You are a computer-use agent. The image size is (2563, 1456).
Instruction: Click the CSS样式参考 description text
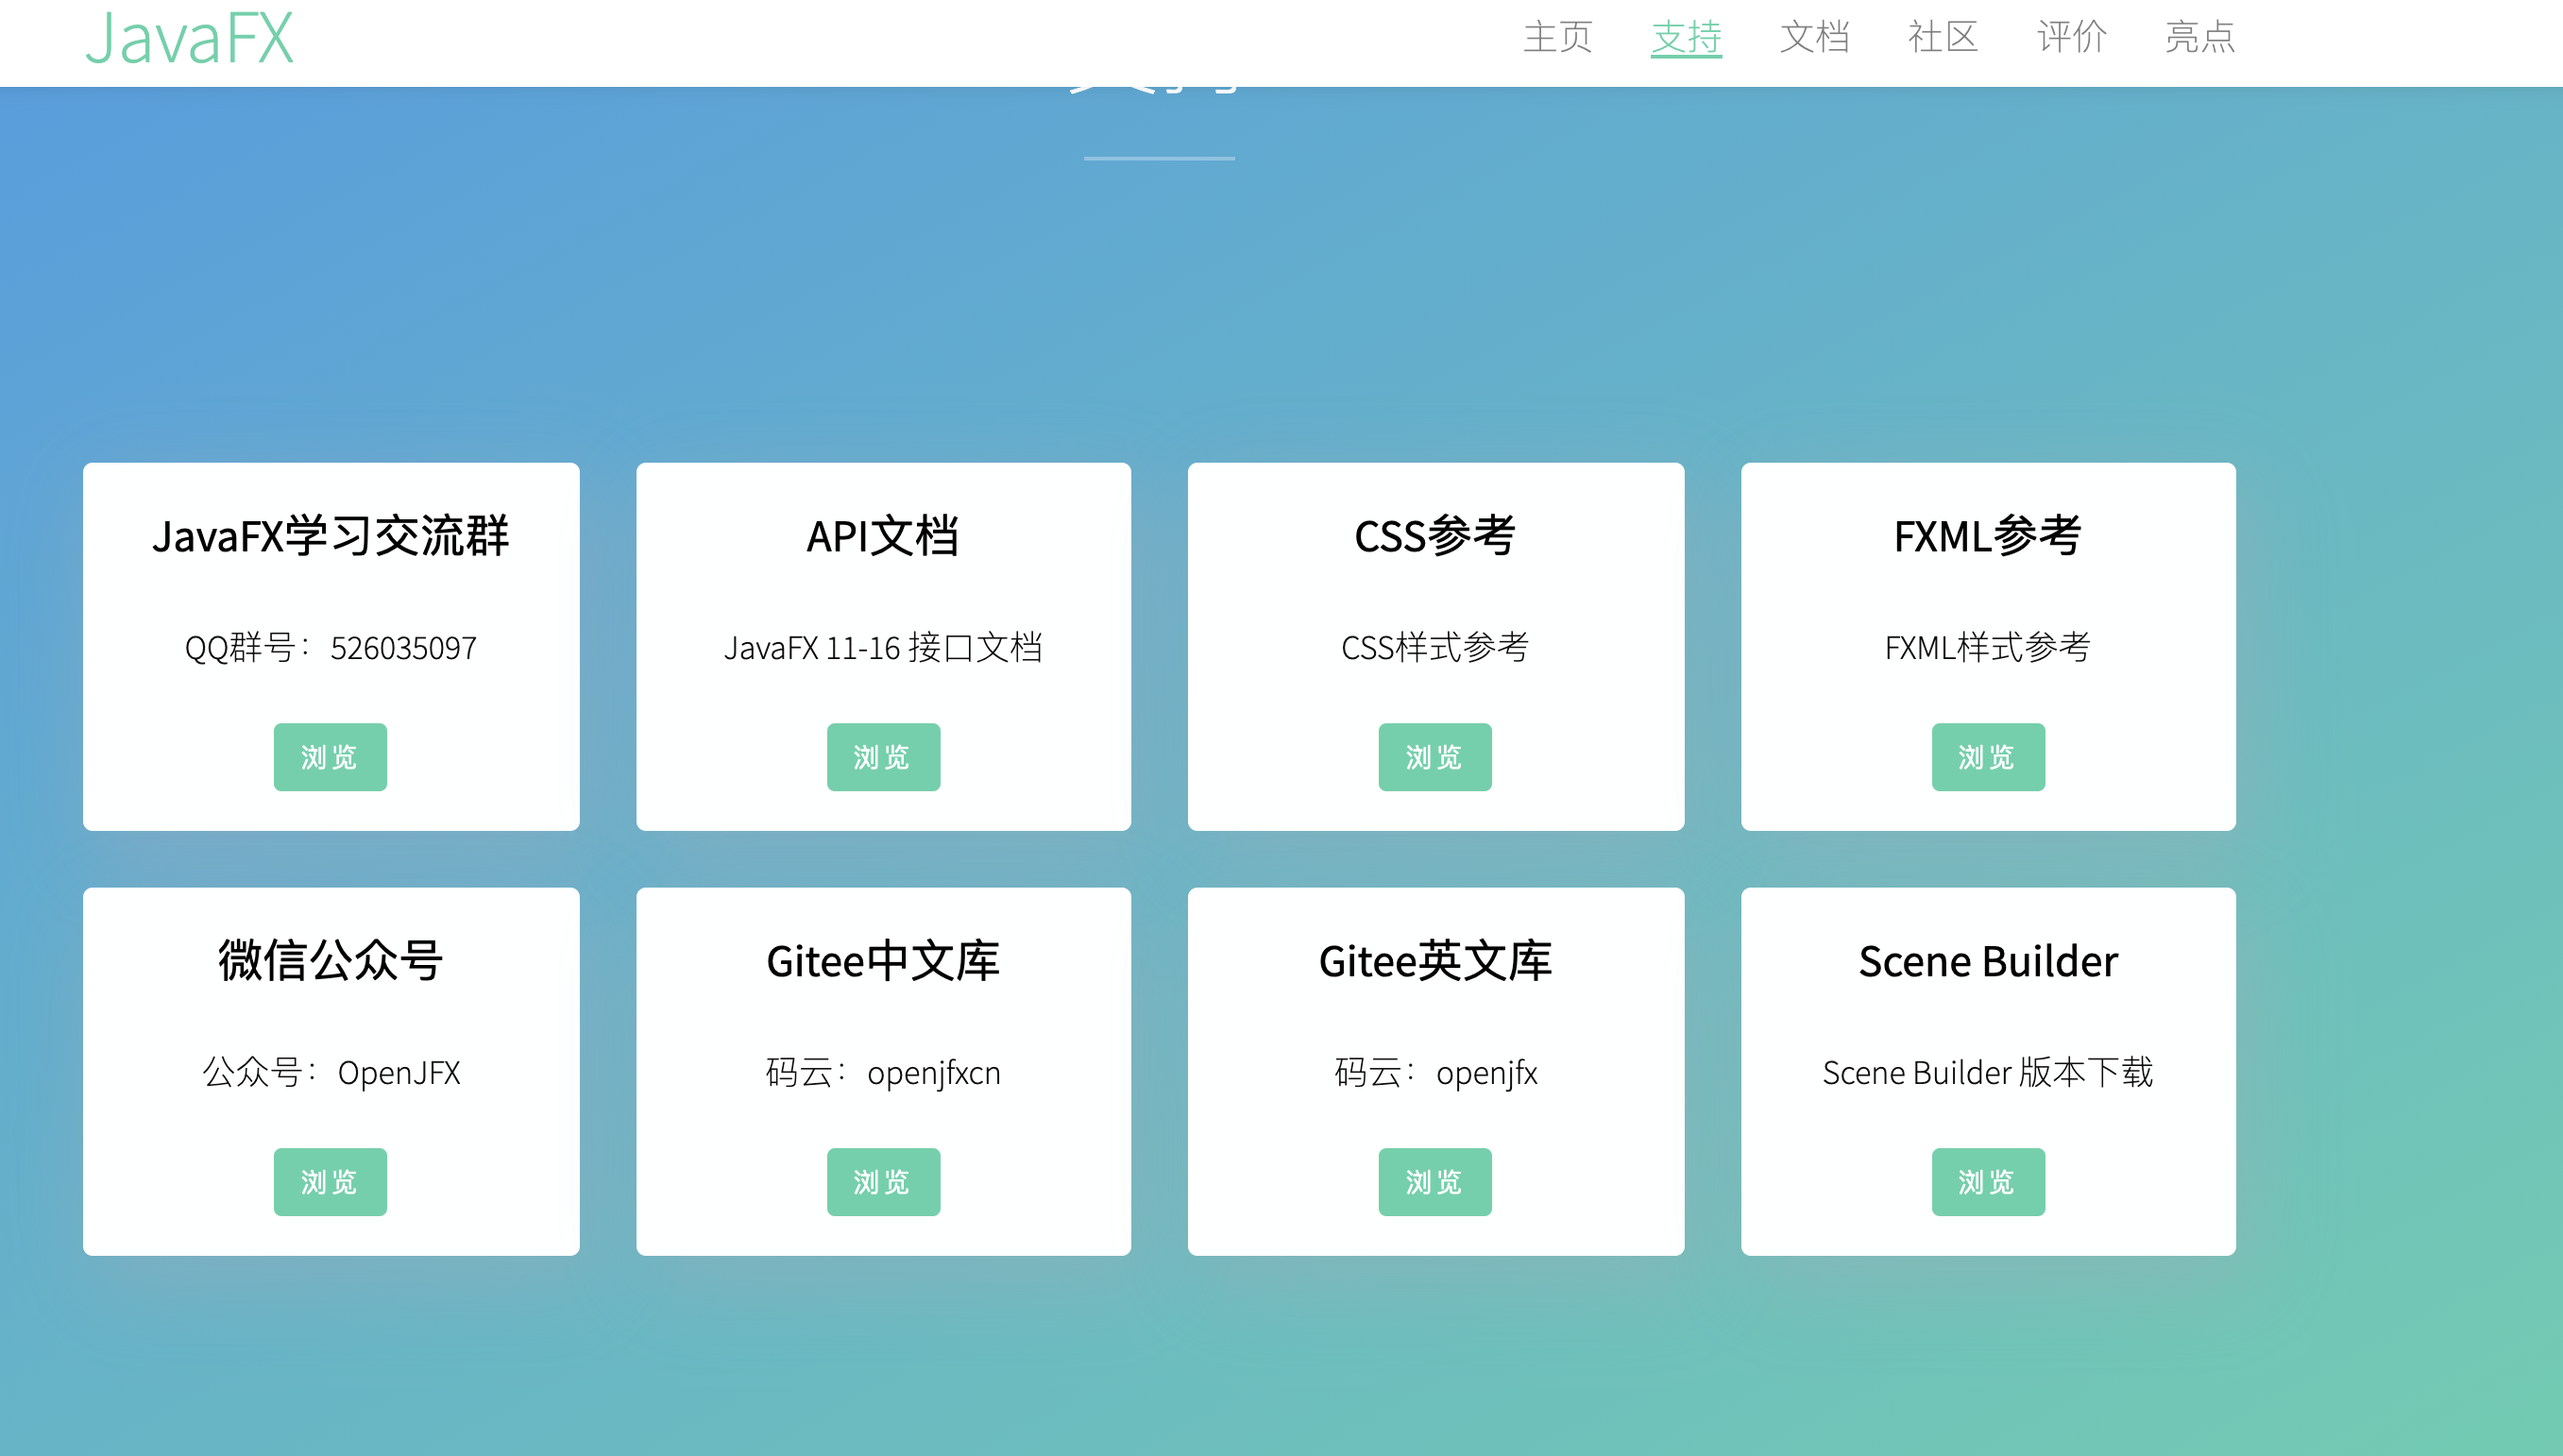click(1435, 648)
